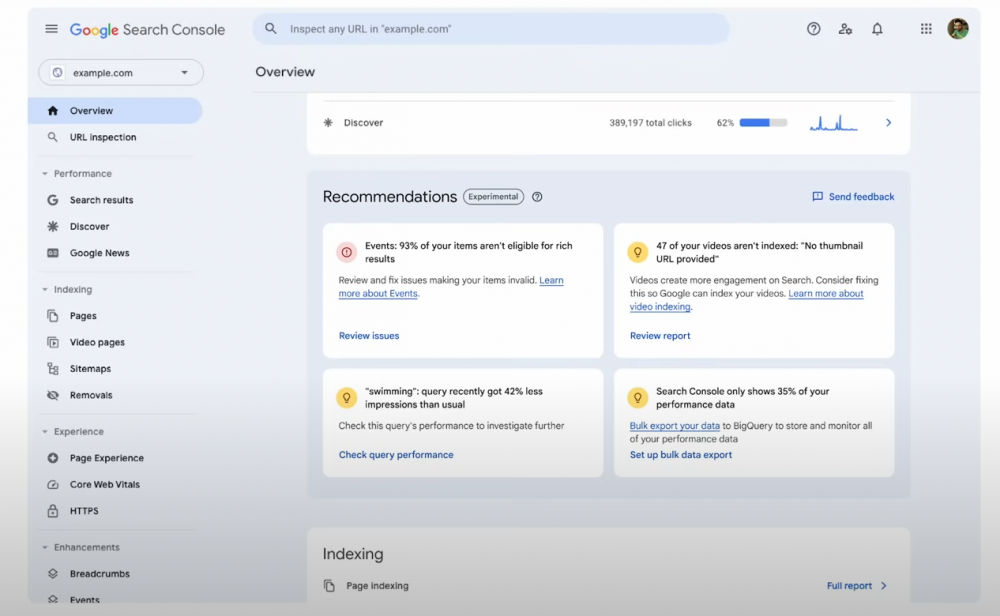Click the Inspect any URL input field
Image resolution: width=1000 pixels, height=616 pixels.
tap(491, 29)
